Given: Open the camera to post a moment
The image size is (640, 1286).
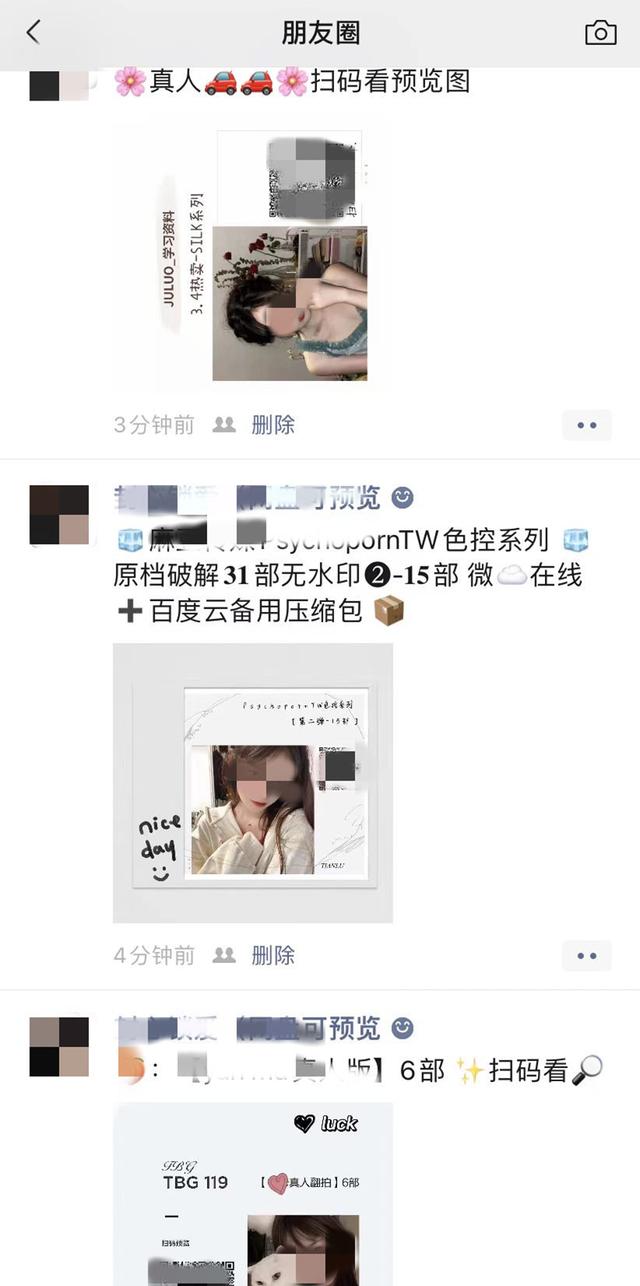Looking at the screenshot, I should (600, 32).
